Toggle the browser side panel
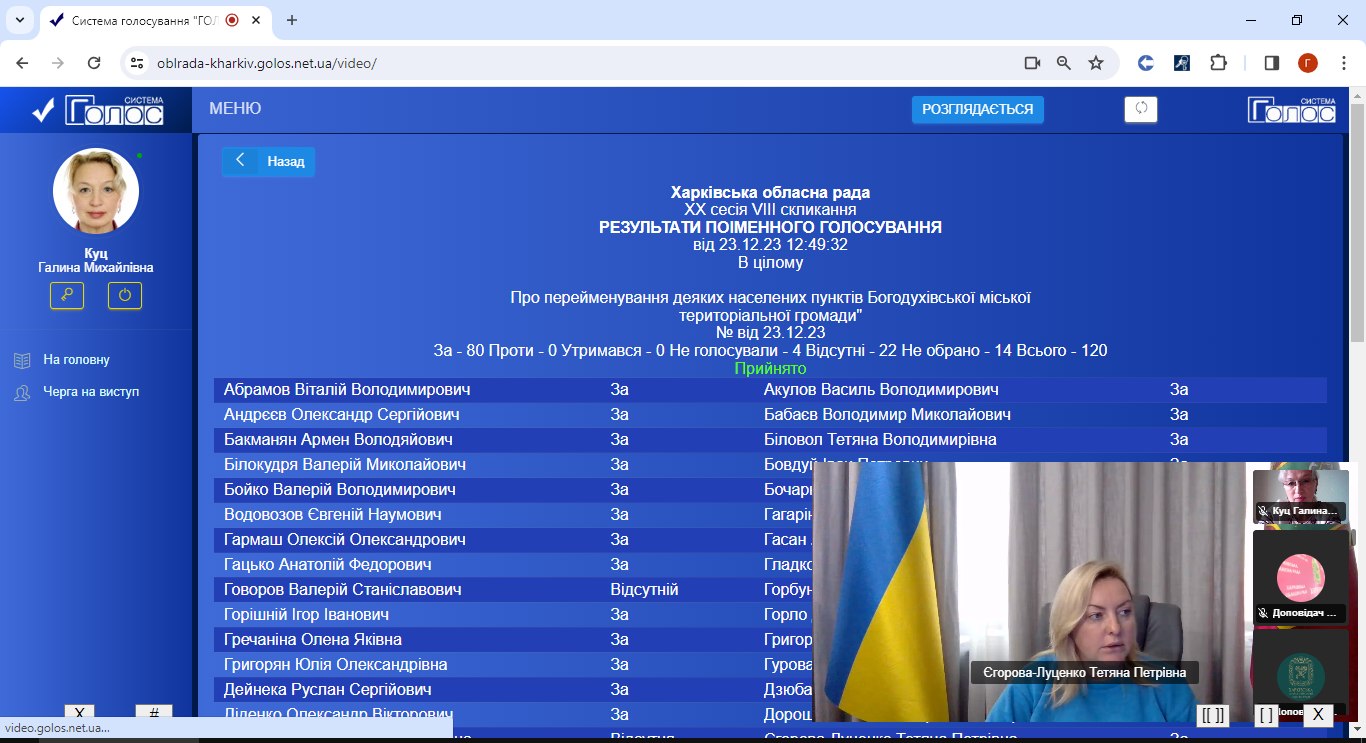Screen dimensions: 1366x743 click(1272, 63)
